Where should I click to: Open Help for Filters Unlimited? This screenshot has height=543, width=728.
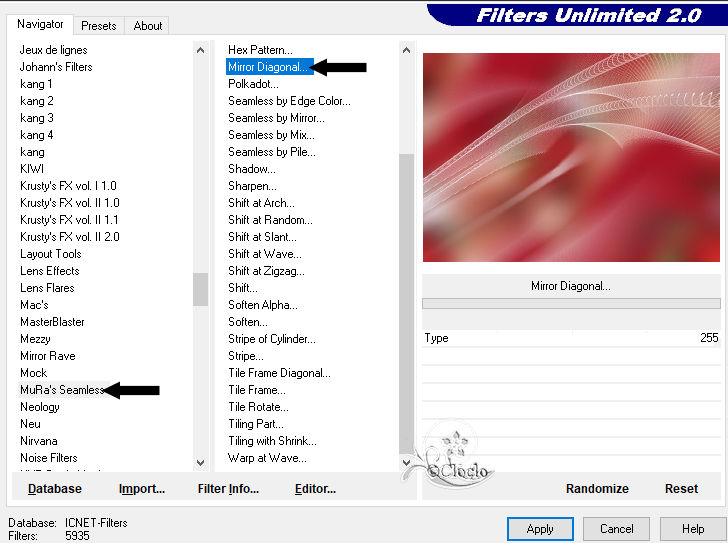click(693, 529)
